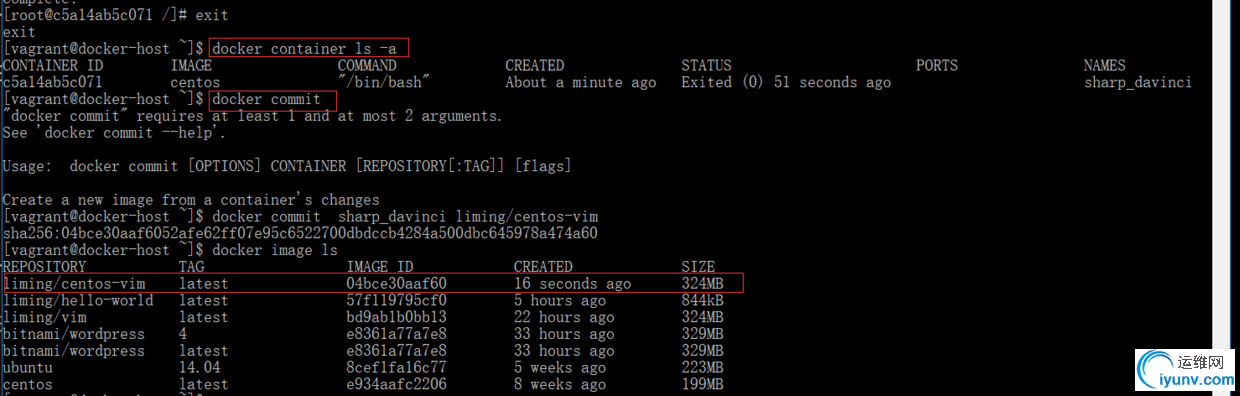Click liming/hello-world repository row
This screenshot has height=396, width=1240.
[78, 301]
